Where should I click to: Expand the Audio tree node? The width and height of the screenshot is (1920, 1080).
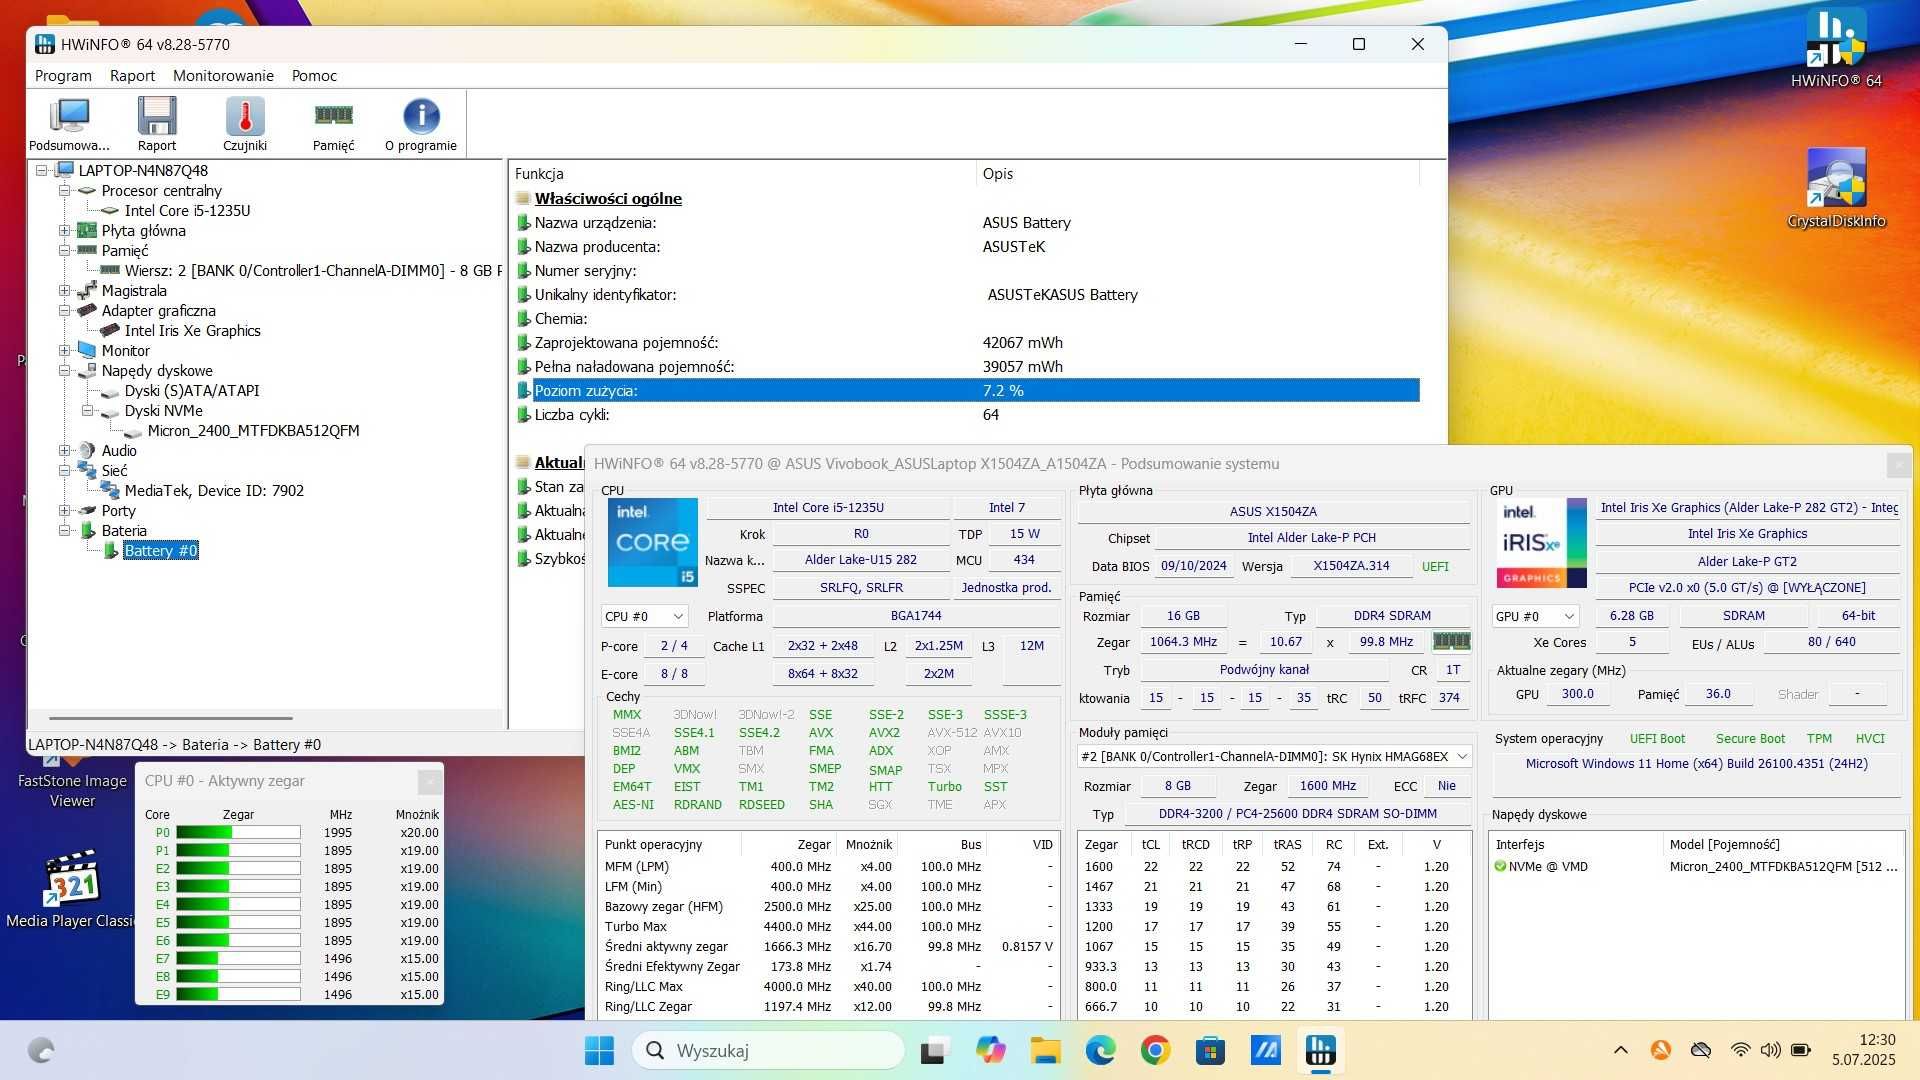pyautogui.click(x=64, y=450)
